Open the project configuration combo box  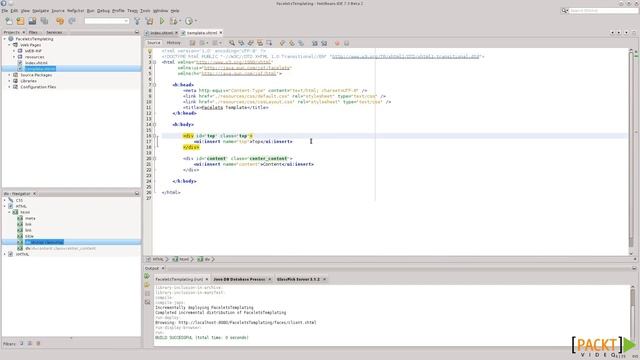point(107,21)
